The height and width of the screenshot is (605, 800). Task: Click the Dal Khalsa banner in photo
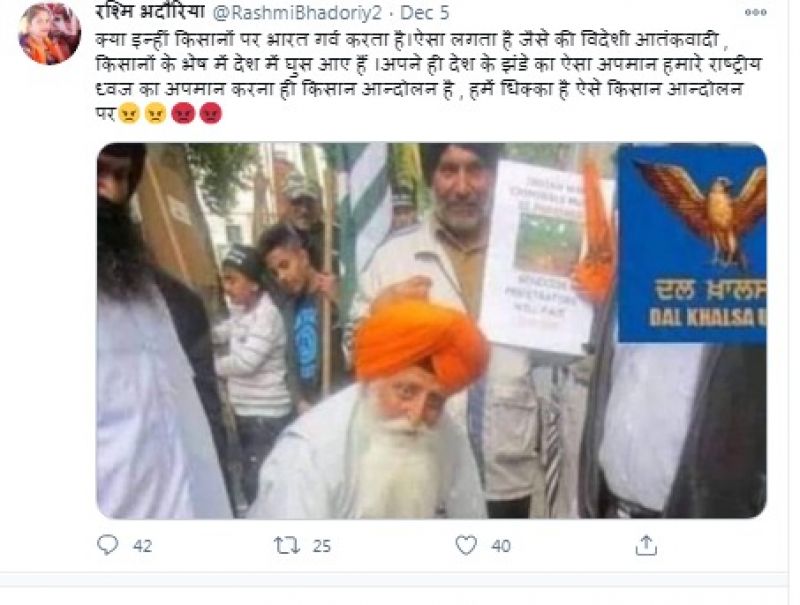coord(692,244)
